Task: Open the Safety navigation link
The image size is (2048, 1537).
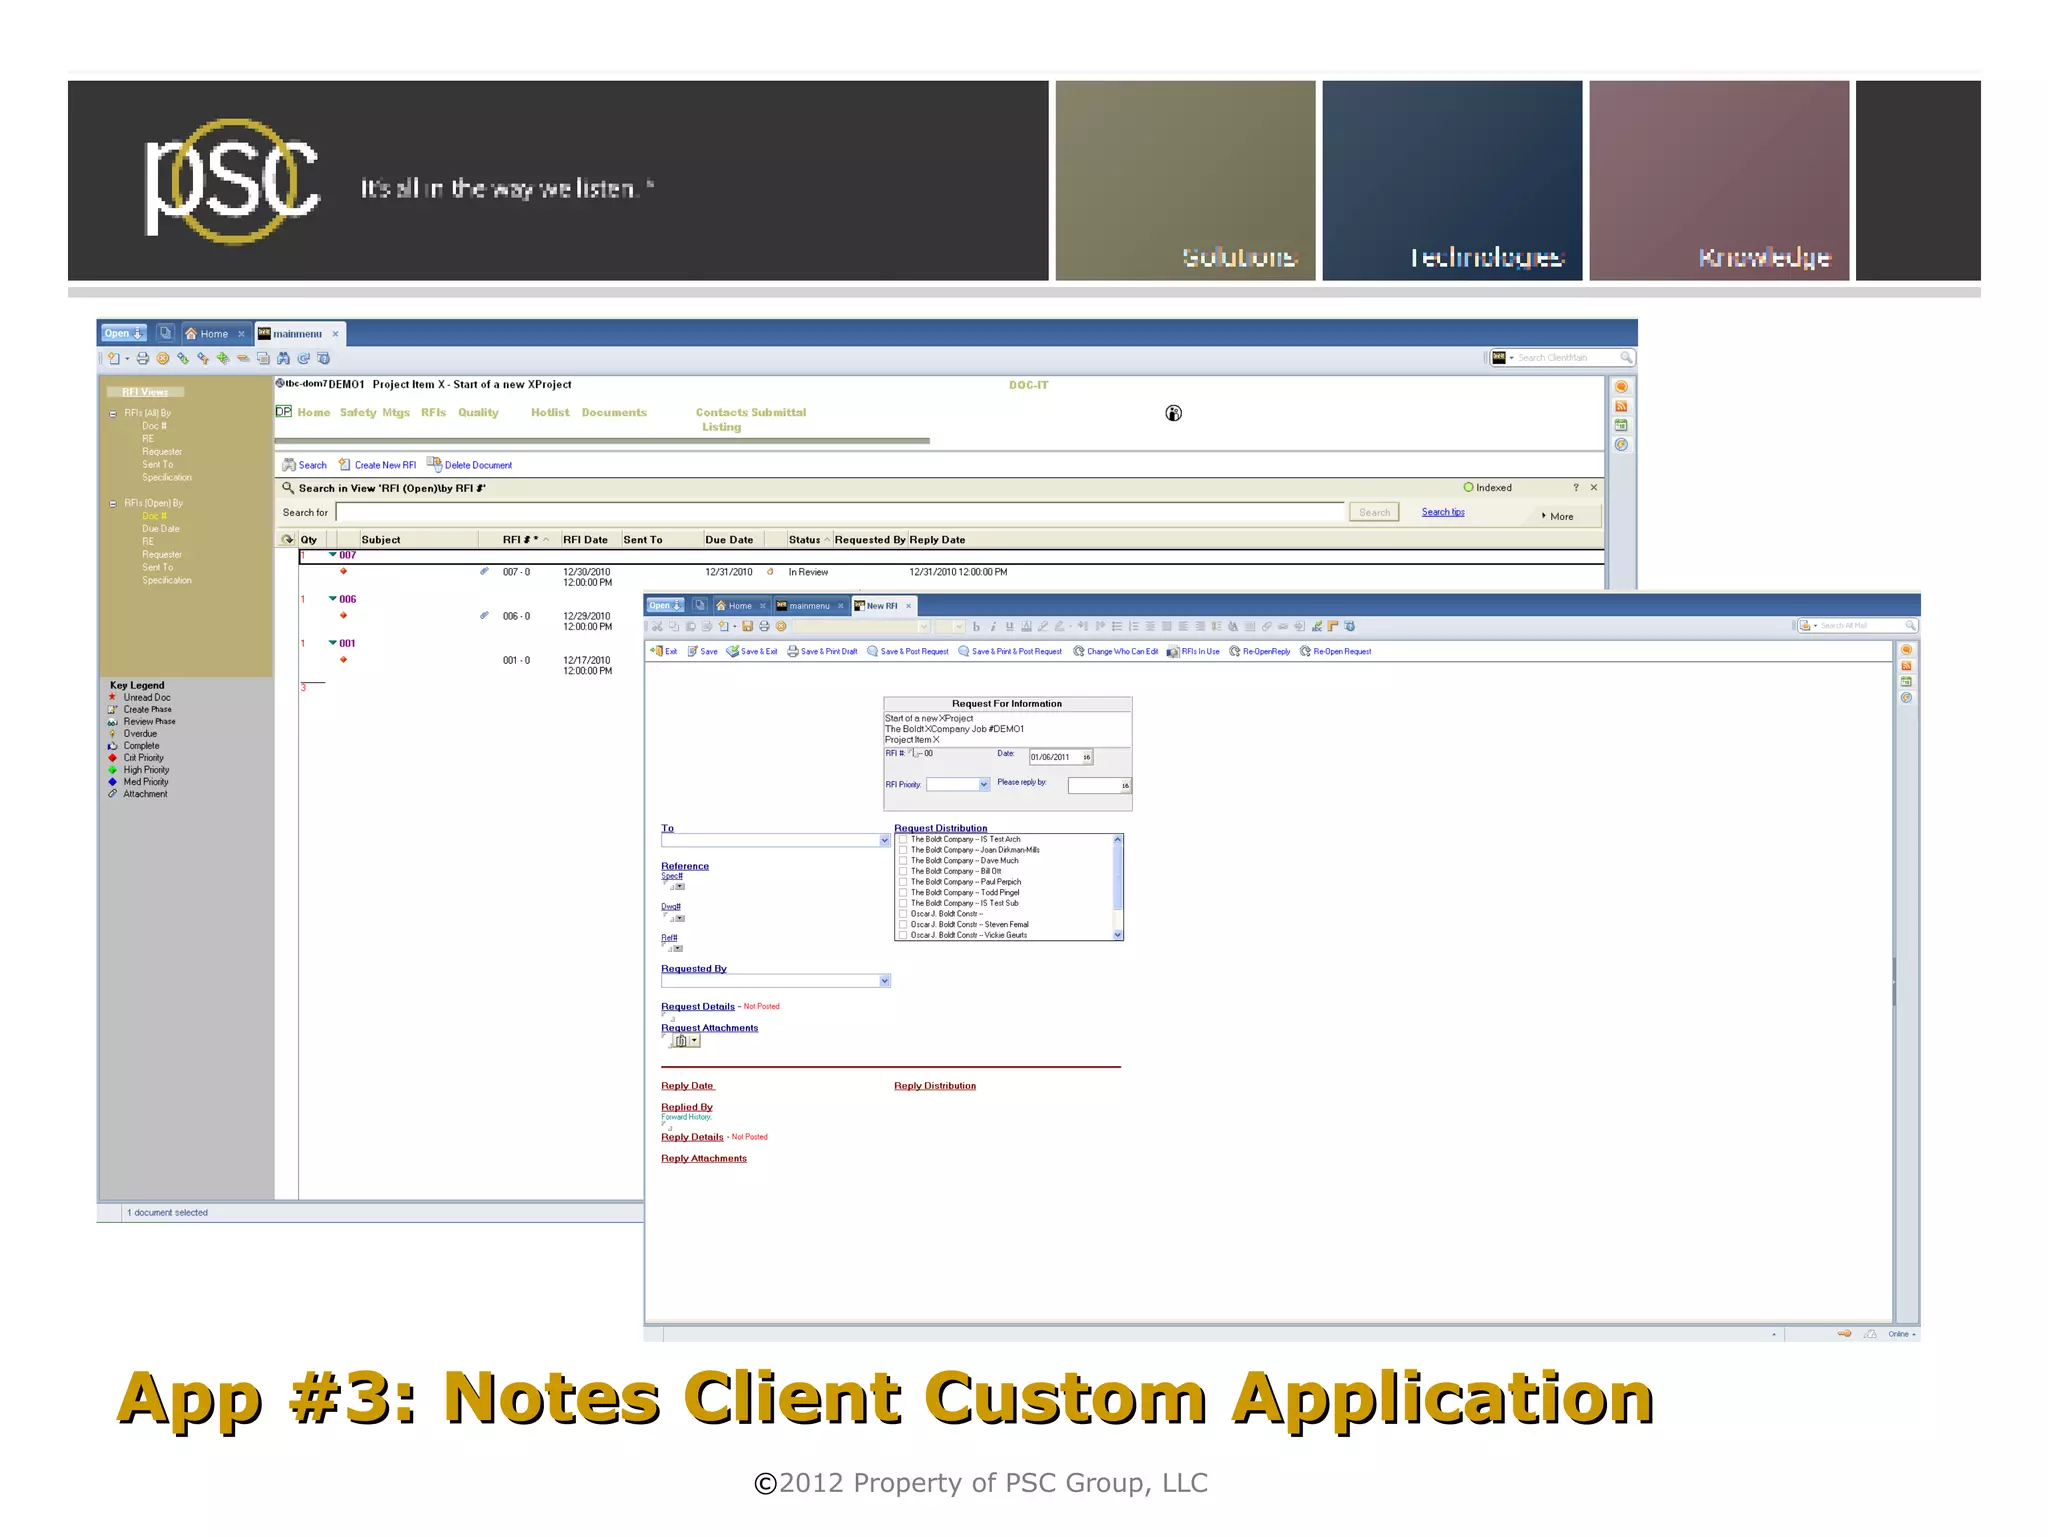Action: click(358, 412)
